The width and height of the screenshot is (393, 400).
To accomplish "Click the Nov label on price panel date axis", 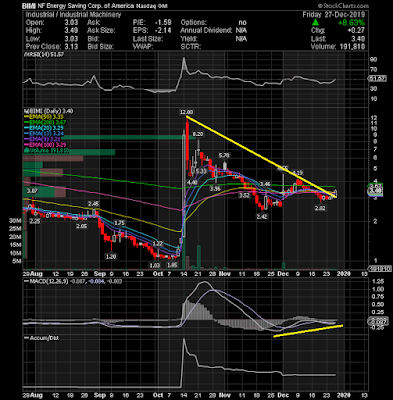I will click(225, 274).
